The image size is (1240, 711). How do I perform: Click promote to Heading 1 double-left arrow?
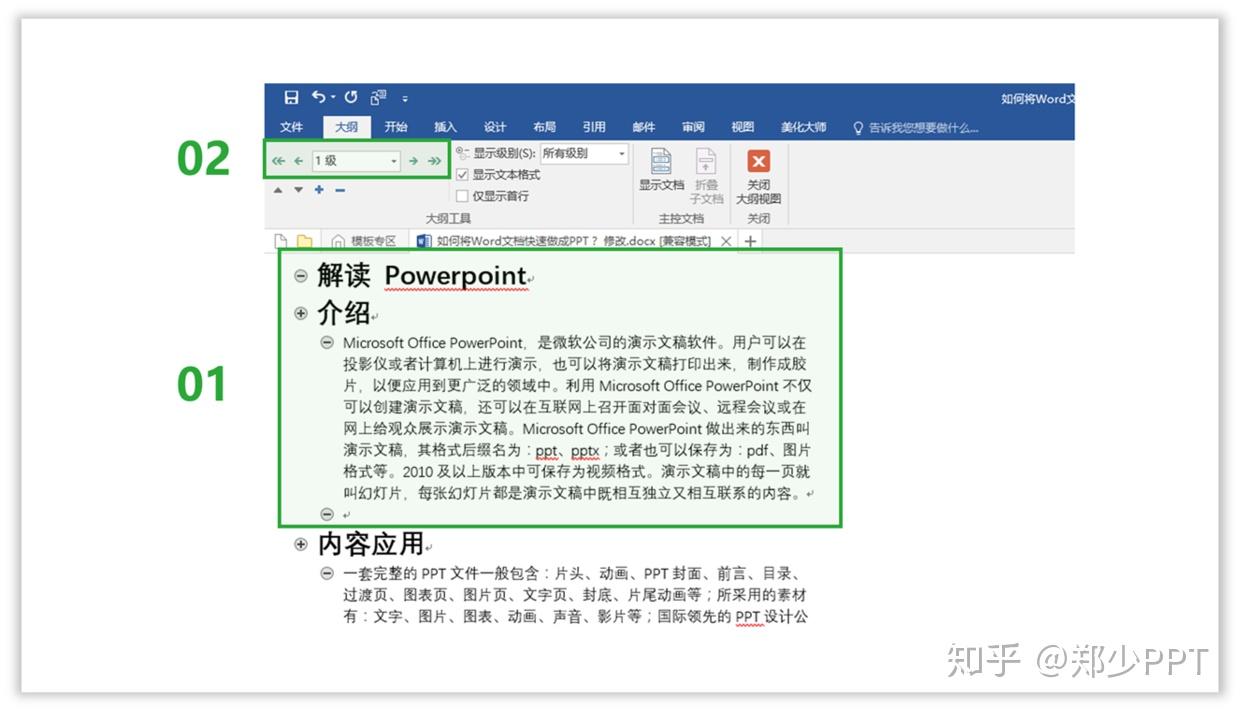[278, 161]
